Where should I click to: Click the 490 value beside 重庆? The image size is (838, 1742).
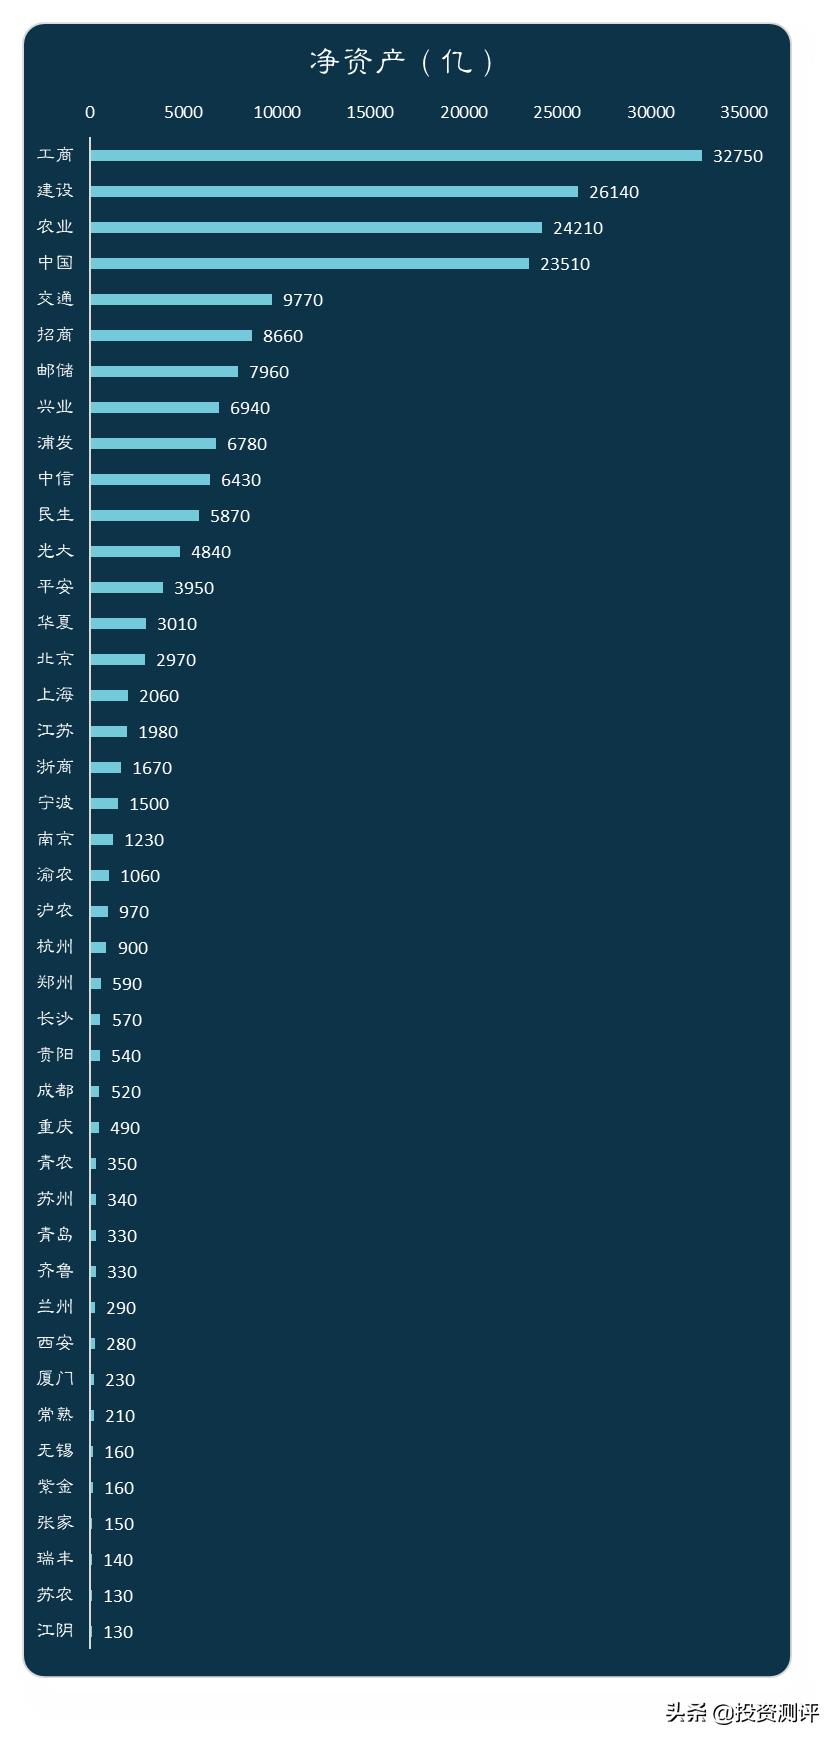[125, 1128]
